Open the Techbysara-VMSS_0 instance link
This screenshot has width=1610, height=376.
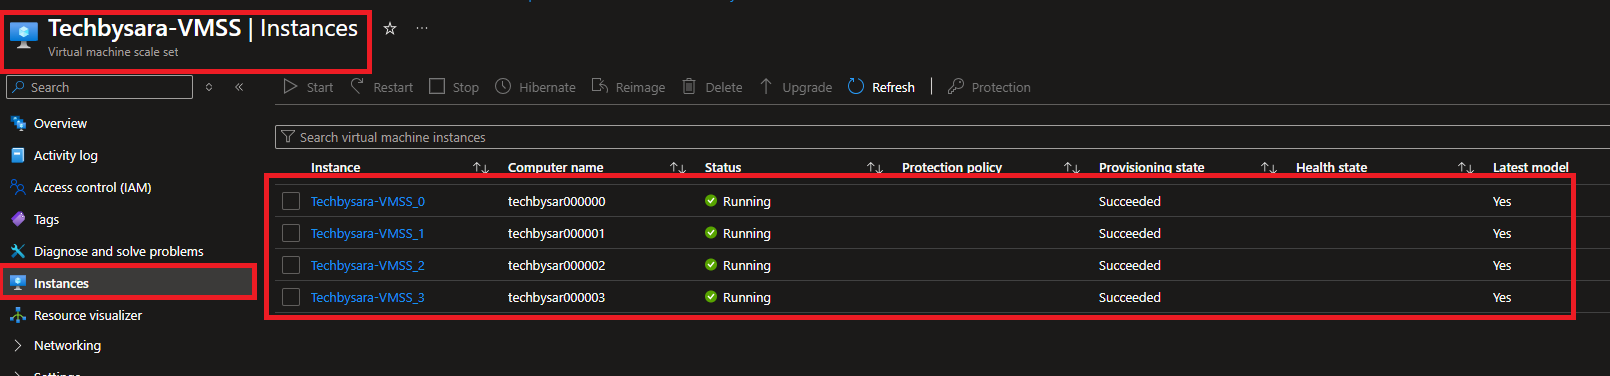[367, 201]
